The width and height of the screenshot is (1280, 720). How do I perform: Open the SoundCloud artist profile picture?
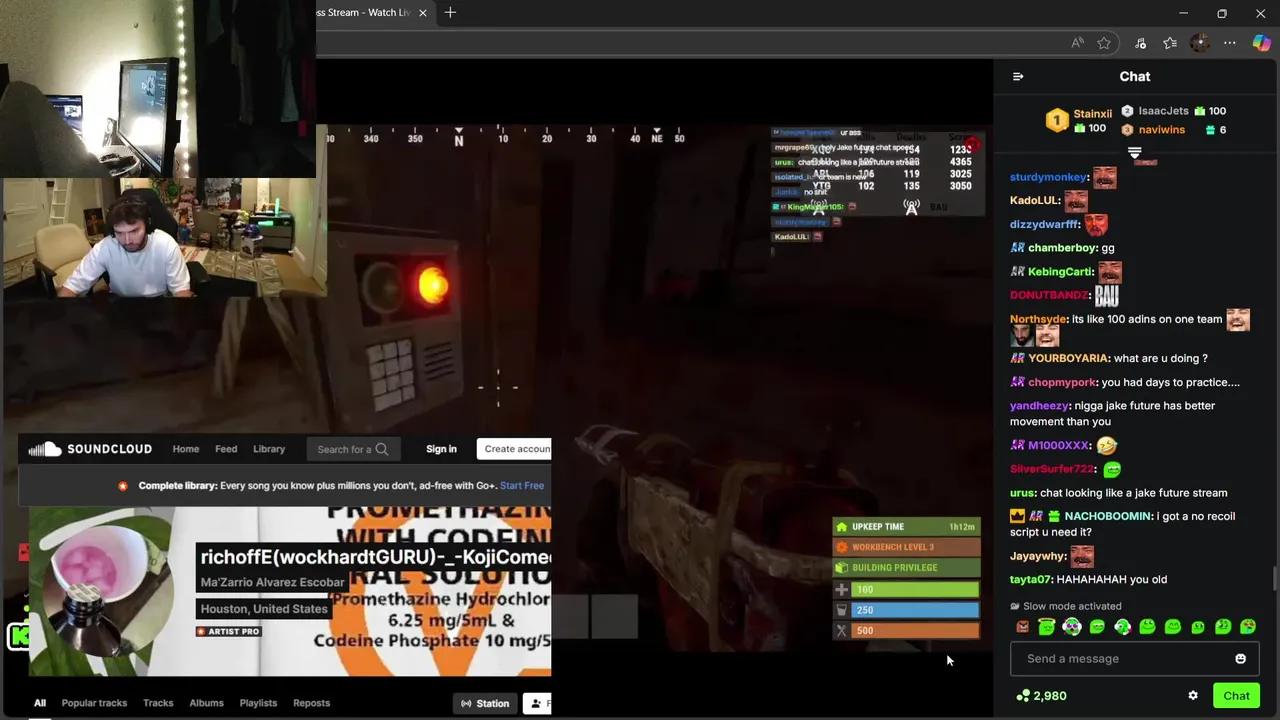pyautogui.click(x=100, y=590)
